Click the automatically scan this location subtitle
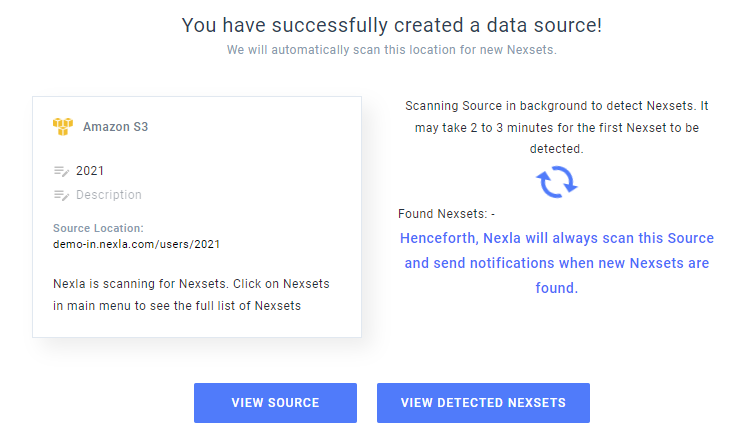This screenshot has width=742, height=446. (392, 50)
